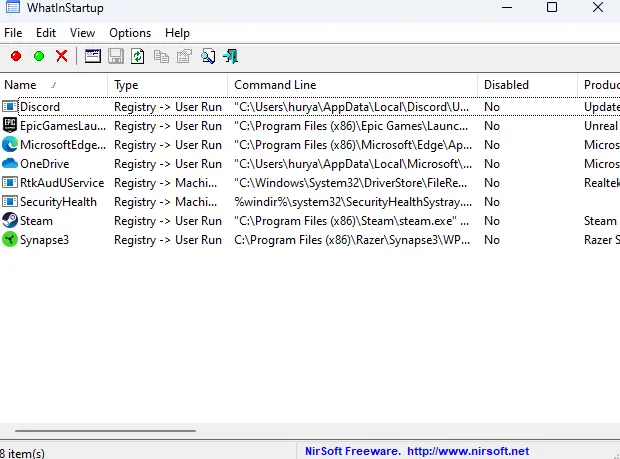Open the Properties window toolbar icon
Screen dimensions: 620x459
[x=93, y=57]
